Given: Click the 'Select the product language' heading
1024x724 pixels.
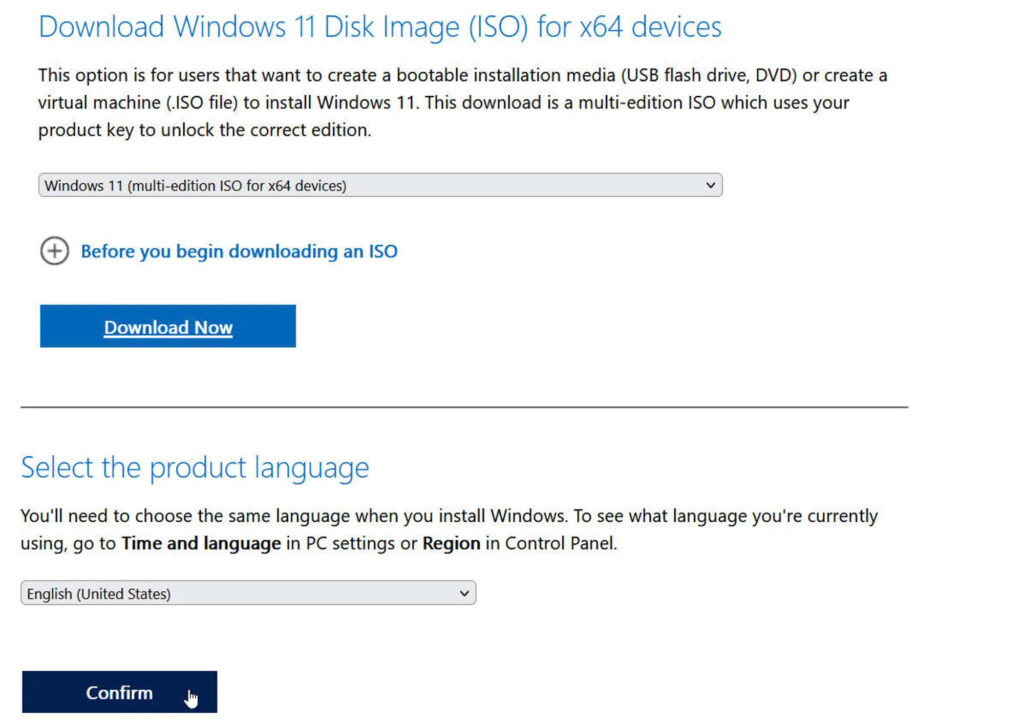Looking at the screenshot, I should (x=196, y=466).
